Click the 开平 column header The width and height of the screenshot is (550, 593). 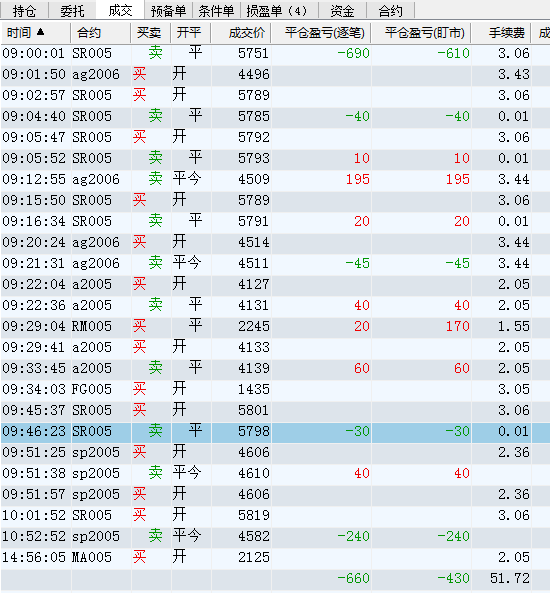pyautogui.click(x=191, y=33)
